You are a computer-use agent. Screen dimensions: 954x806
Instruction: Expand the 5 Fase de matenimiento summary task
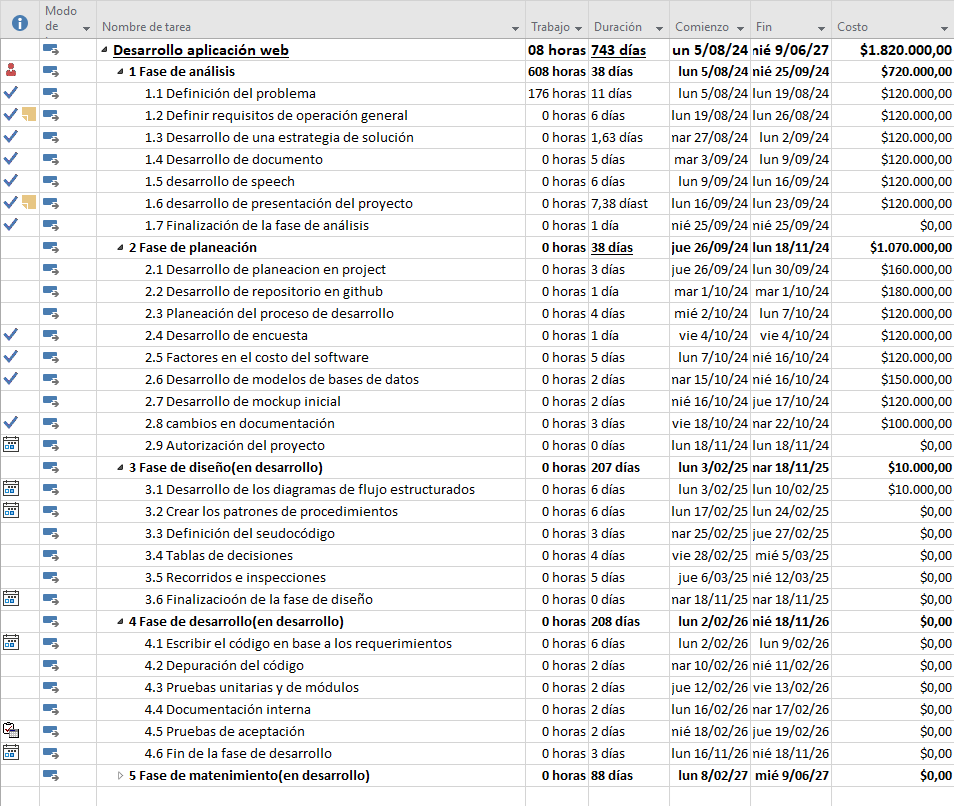pyautogui.click(x=120, y=775)
